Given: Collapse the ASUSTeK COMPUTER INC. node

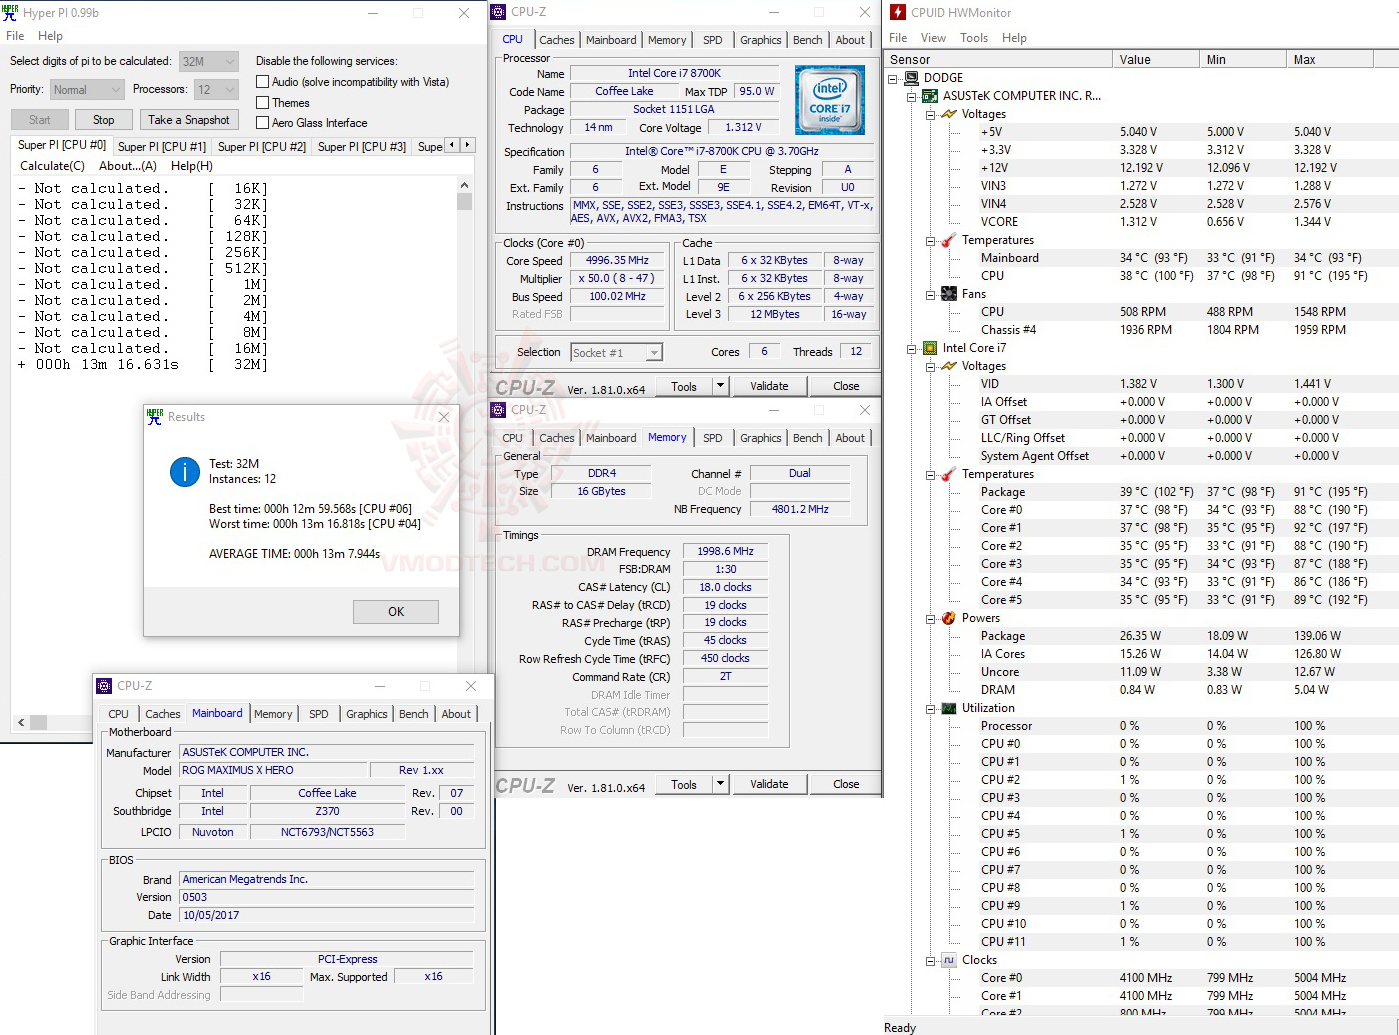Looking at the screenshot, I should pos(912,96).
